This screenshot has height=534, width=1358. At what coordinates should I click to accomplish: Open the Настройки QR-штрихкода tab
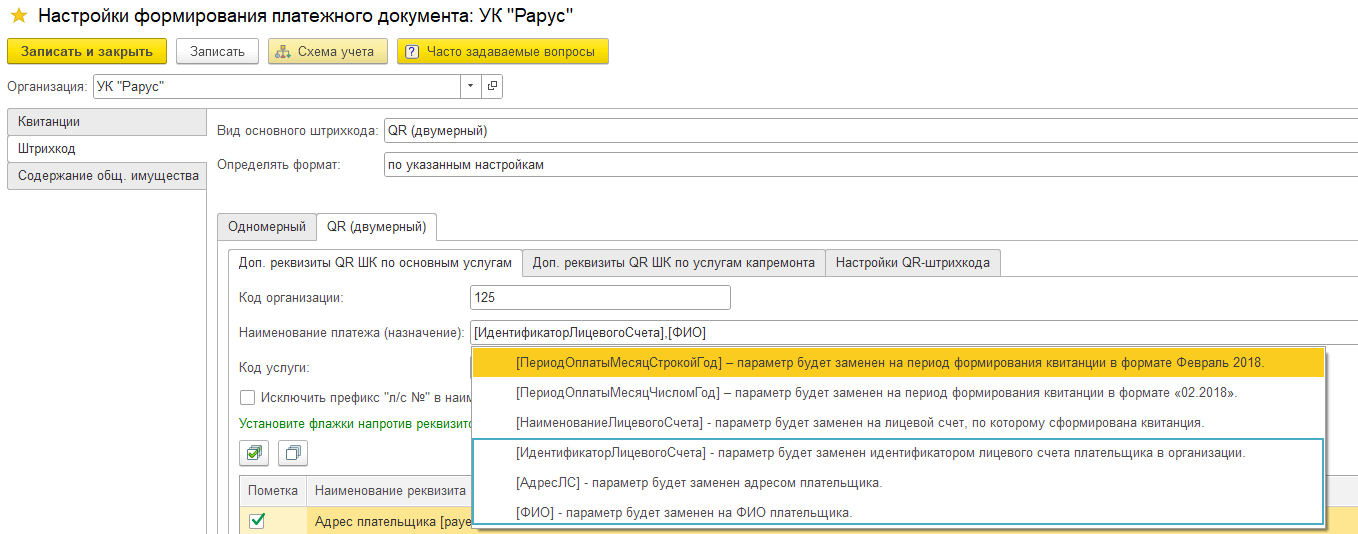(x=912, y=263)
